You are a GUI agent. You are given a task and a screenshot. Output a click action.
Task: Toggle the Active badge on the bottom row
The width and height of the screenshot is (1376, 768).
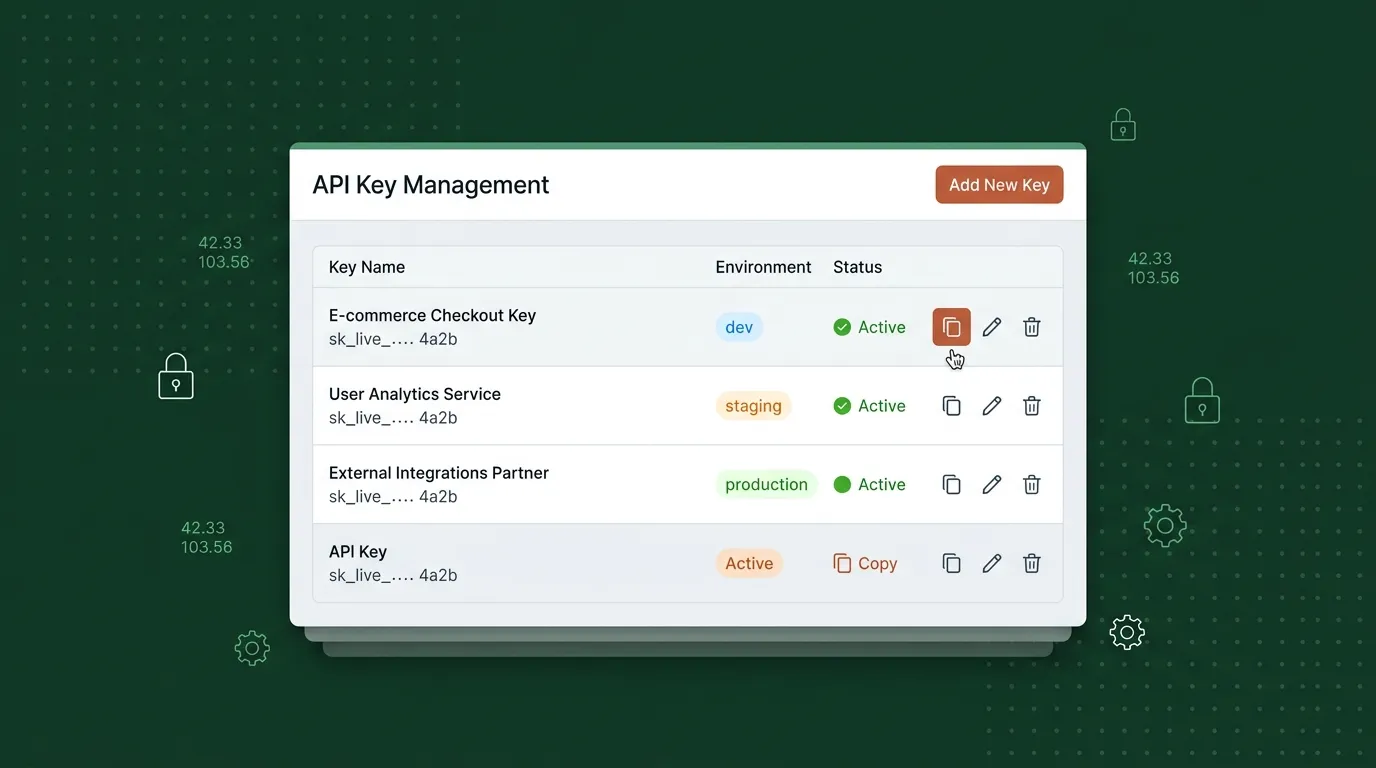[x=749, y=563]
